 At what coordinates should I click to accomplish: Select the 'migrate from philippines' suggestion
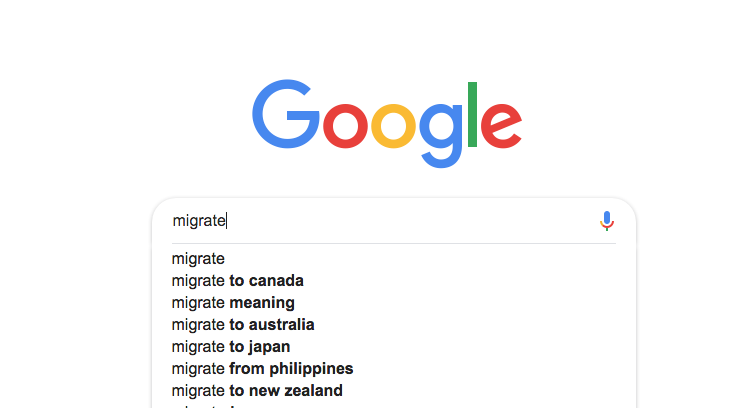coord(262,368)
